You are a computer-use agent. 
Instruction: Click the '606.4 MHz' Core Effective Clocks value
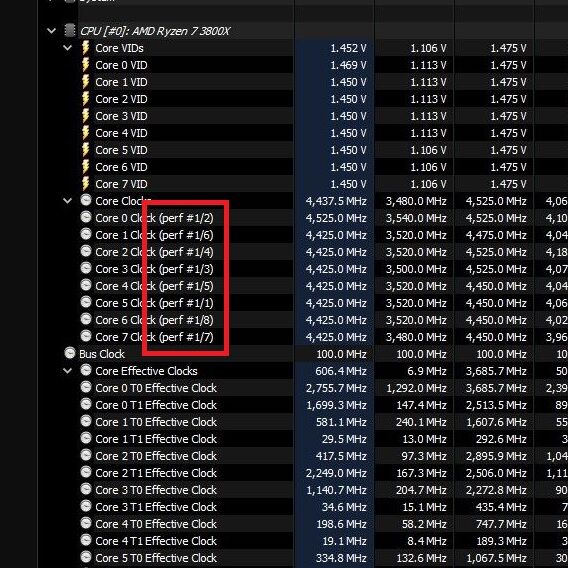point(341,371)
